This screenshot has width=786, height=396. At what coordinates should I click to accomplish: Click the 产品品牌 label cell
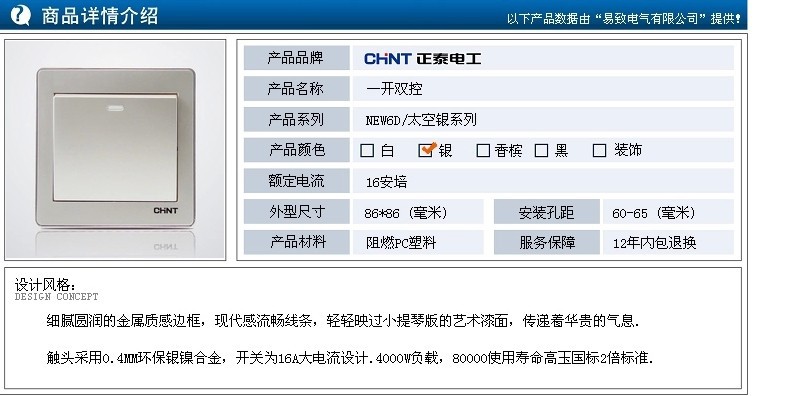(296, 58)
